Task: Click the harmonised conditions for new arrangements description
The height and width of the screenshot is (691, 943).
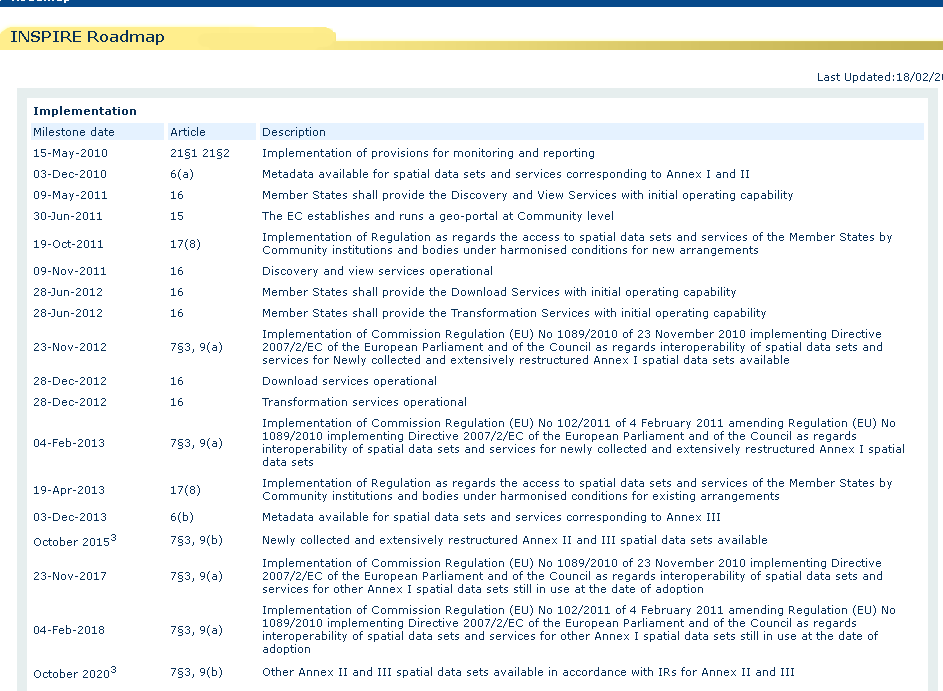Action: click(577, 244)
